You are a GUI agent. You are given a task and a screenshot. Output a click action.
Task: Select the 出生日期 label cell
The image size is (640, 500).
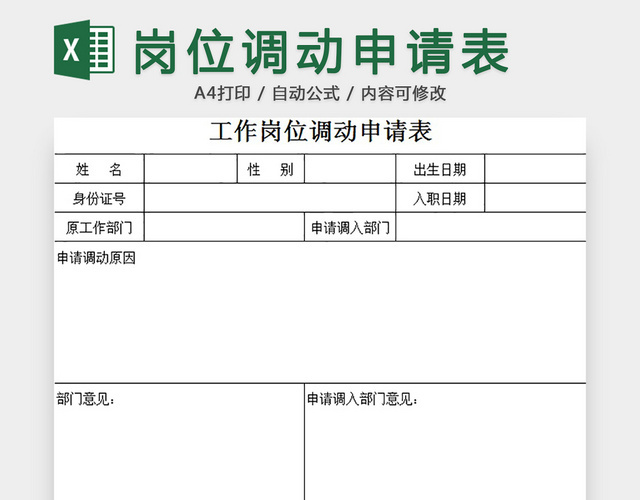tap(440, 169)
